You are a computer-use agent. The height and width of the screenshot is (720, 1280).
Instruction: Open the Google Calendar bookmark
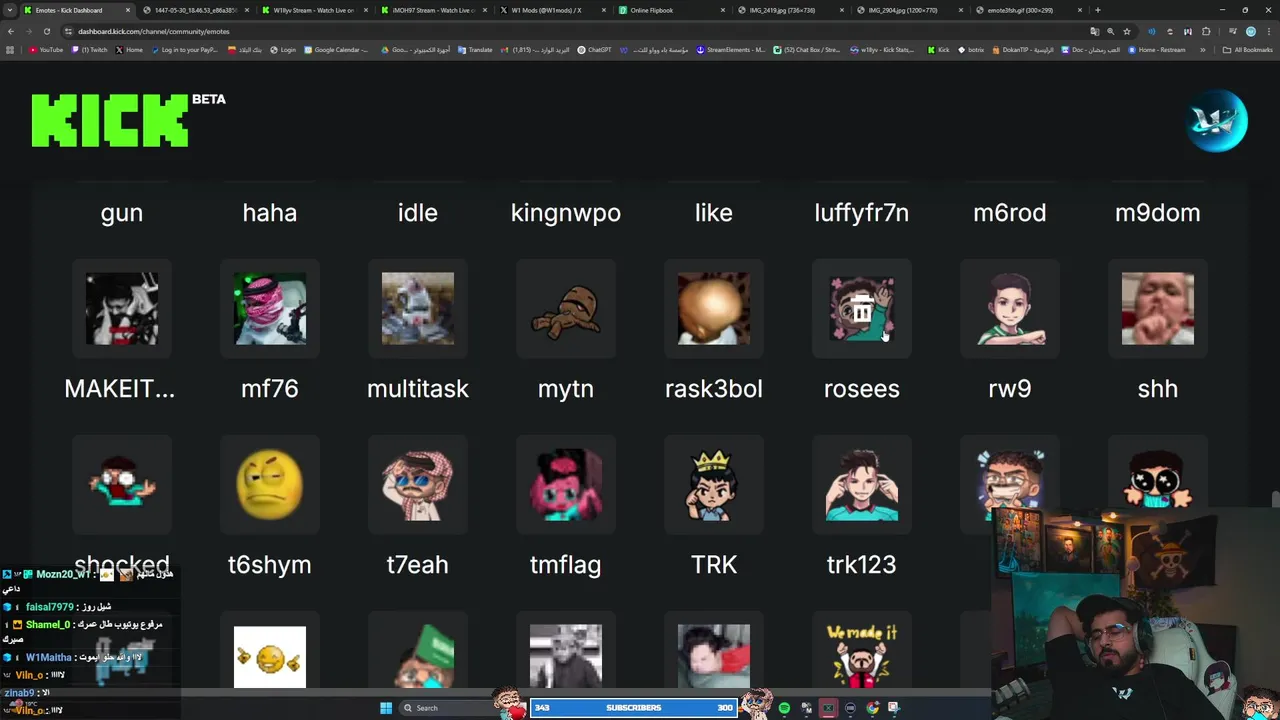[336, 50]
